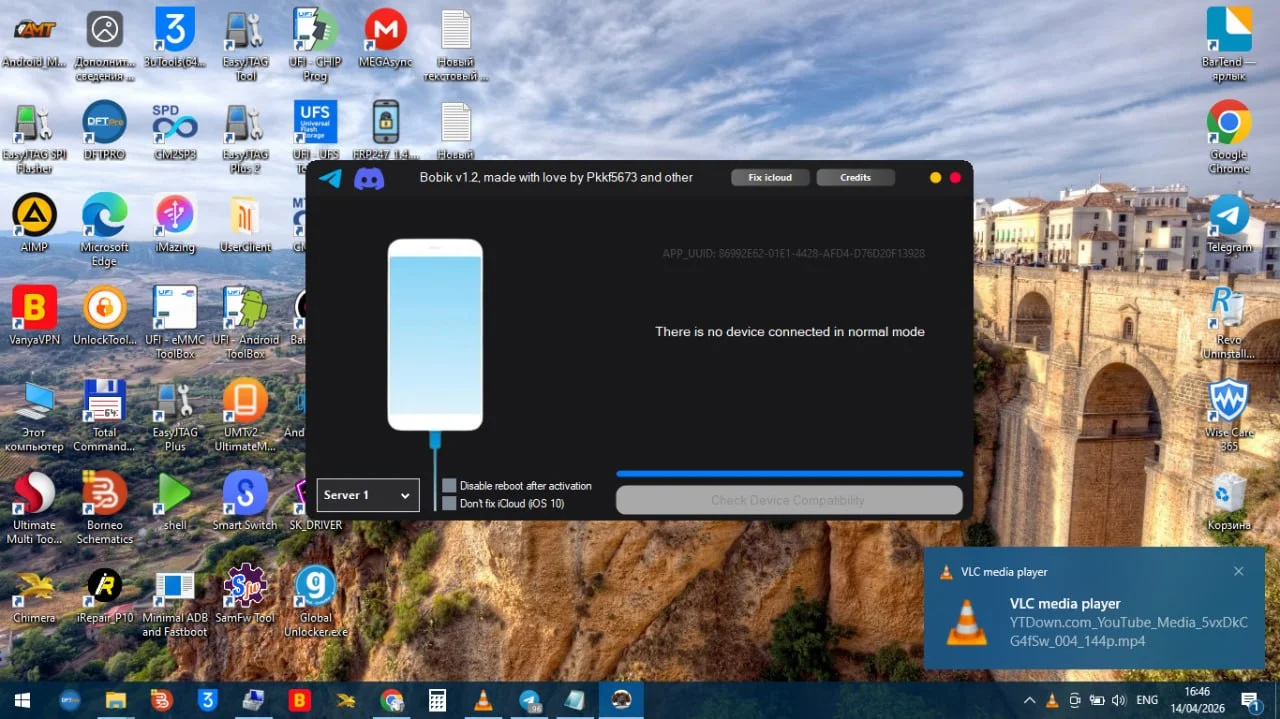Click the phone illustration in Bobik

[x=435, y=335]
